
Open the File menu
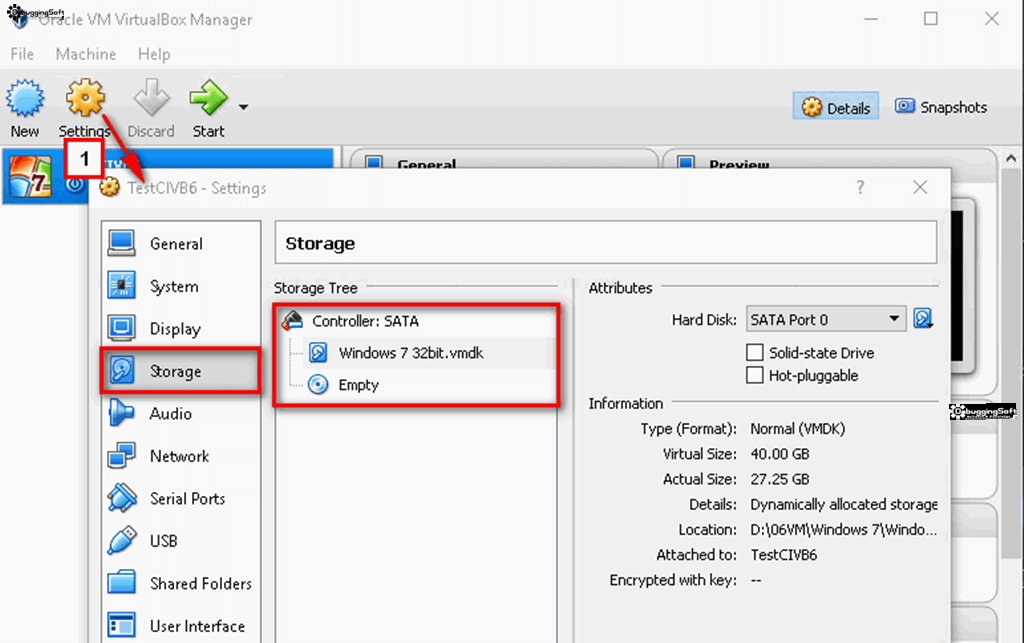click(x=22, y=54)
